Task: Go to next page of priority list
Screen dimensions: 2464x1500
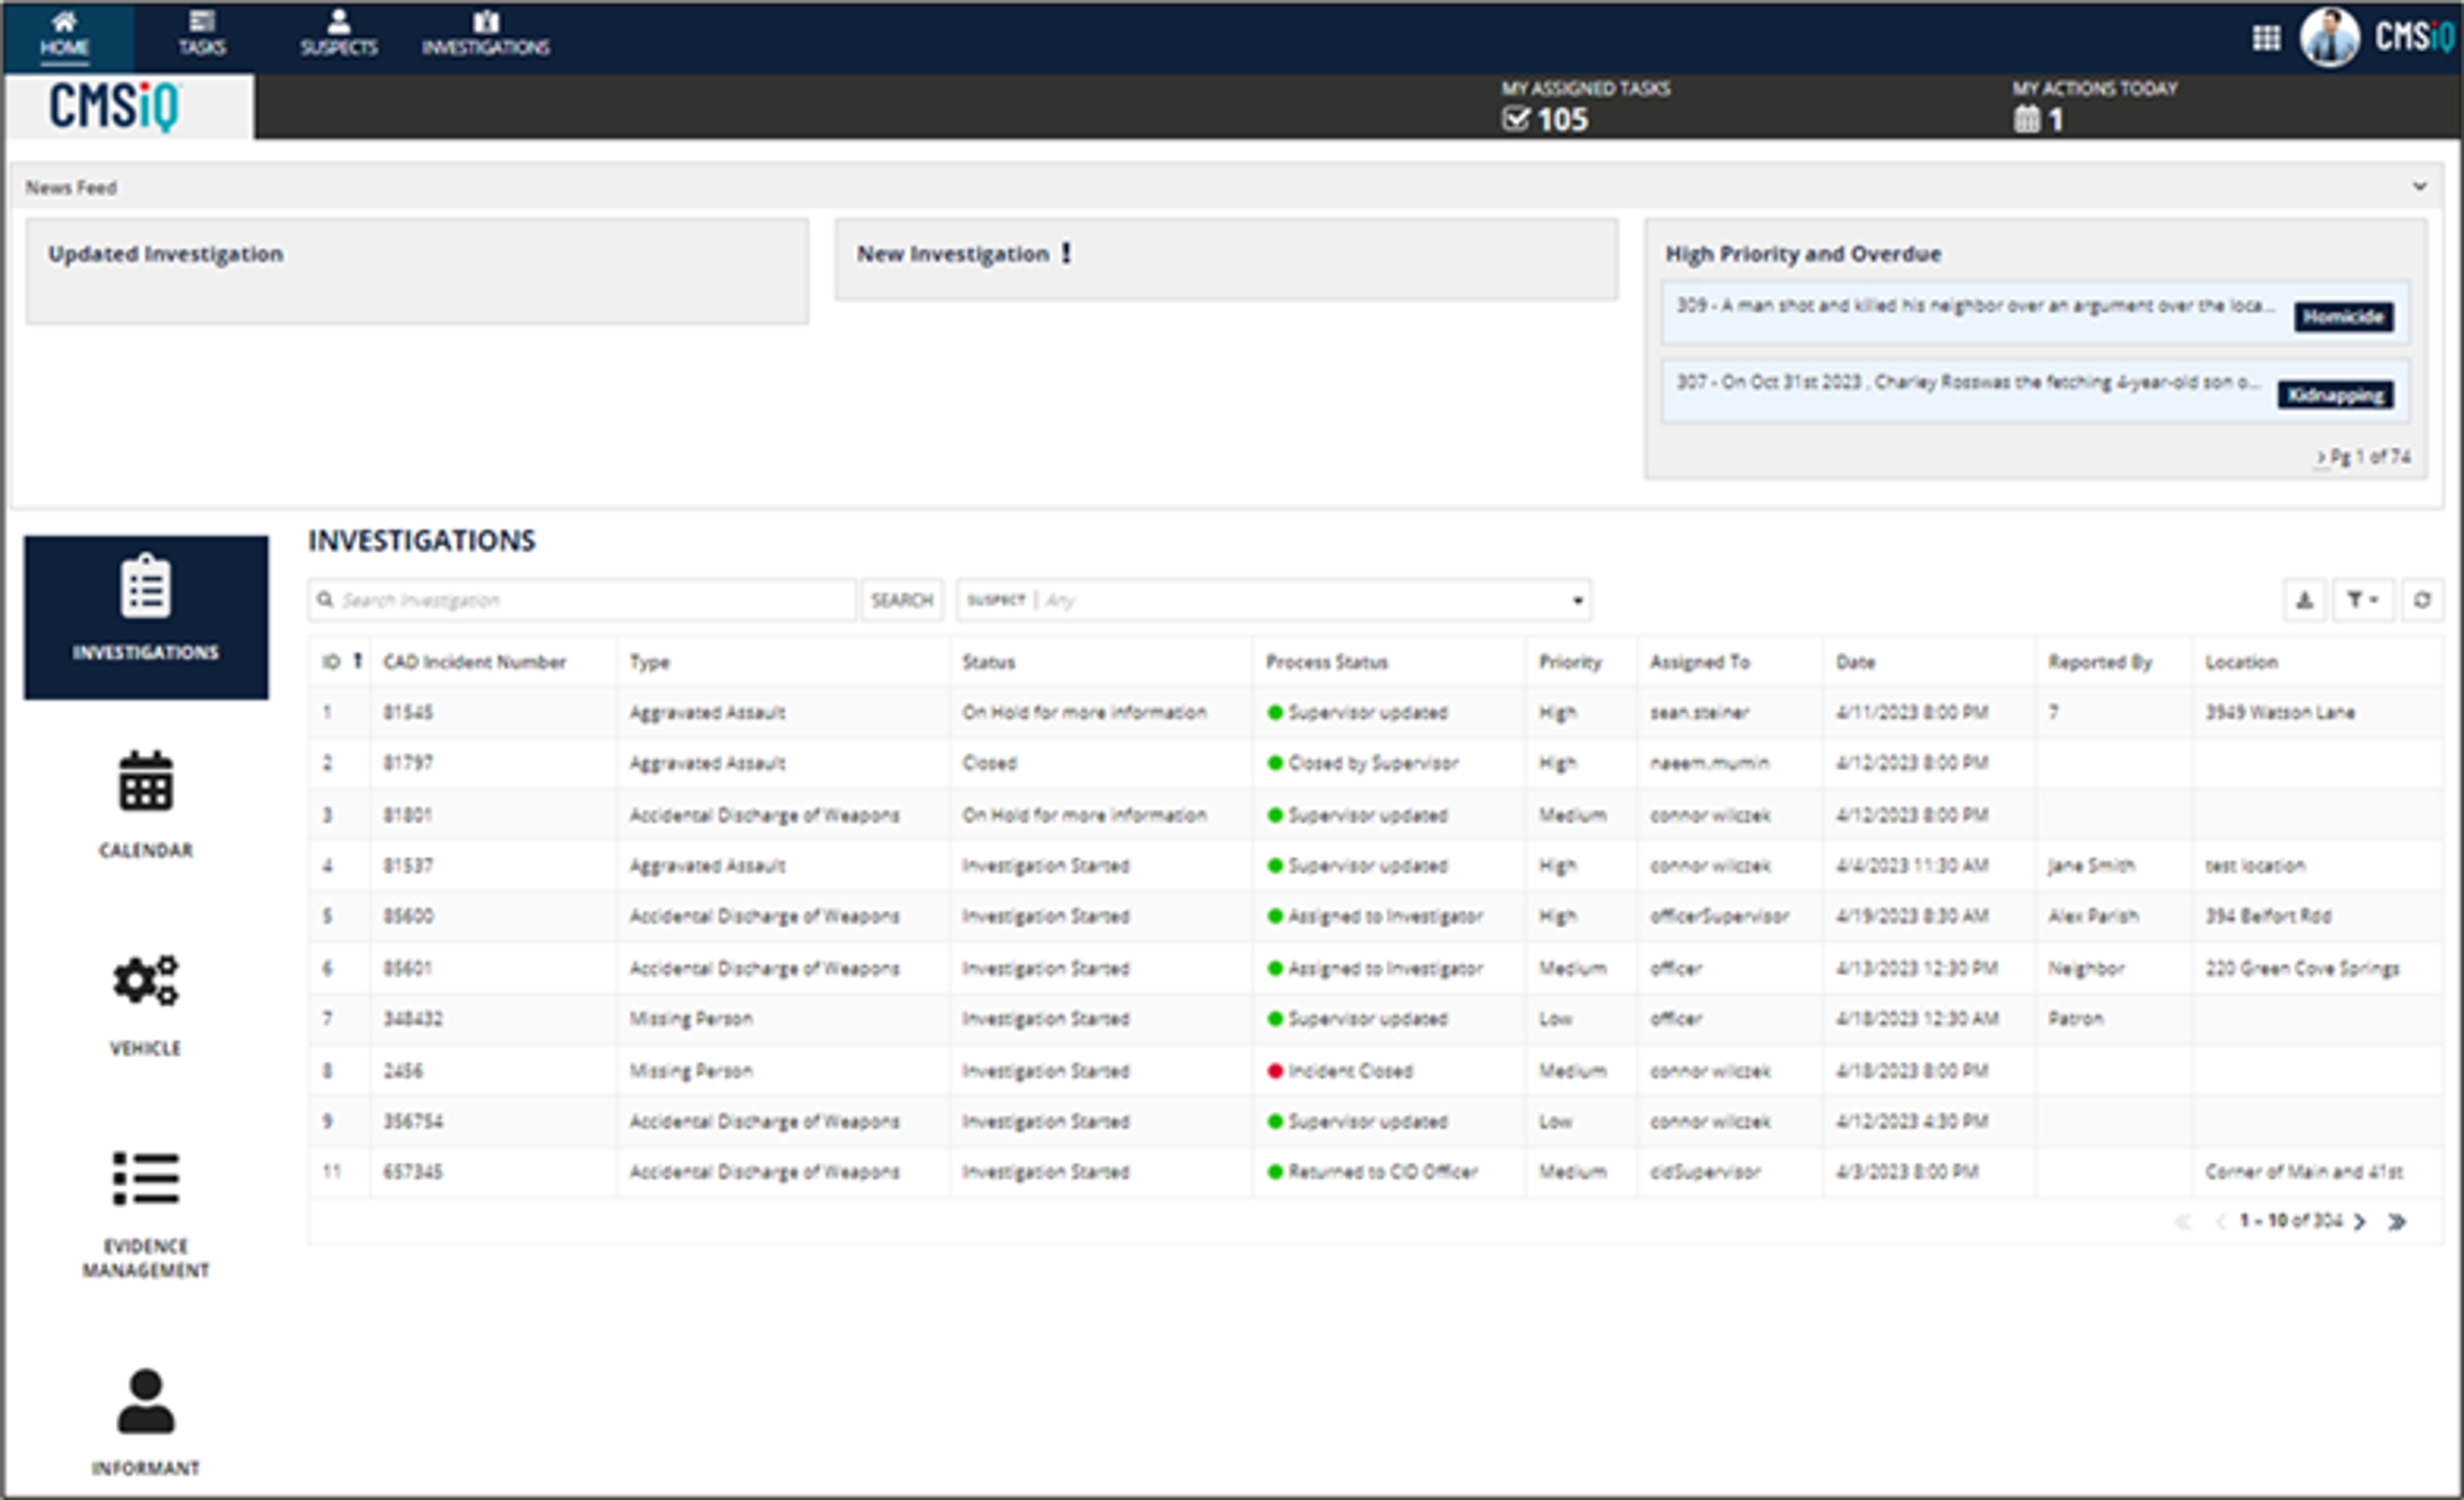Action: [x=2321, y=457]
